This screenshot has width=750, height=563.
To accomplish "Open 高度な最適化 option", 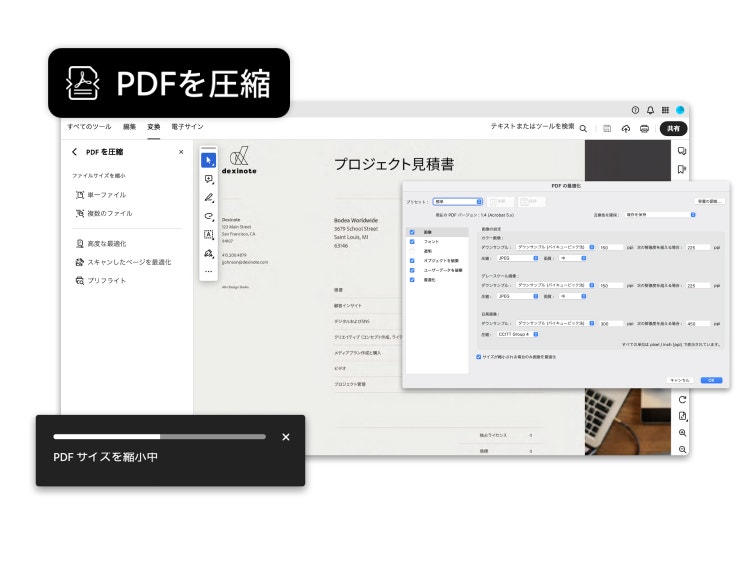I will click(101, 243).
